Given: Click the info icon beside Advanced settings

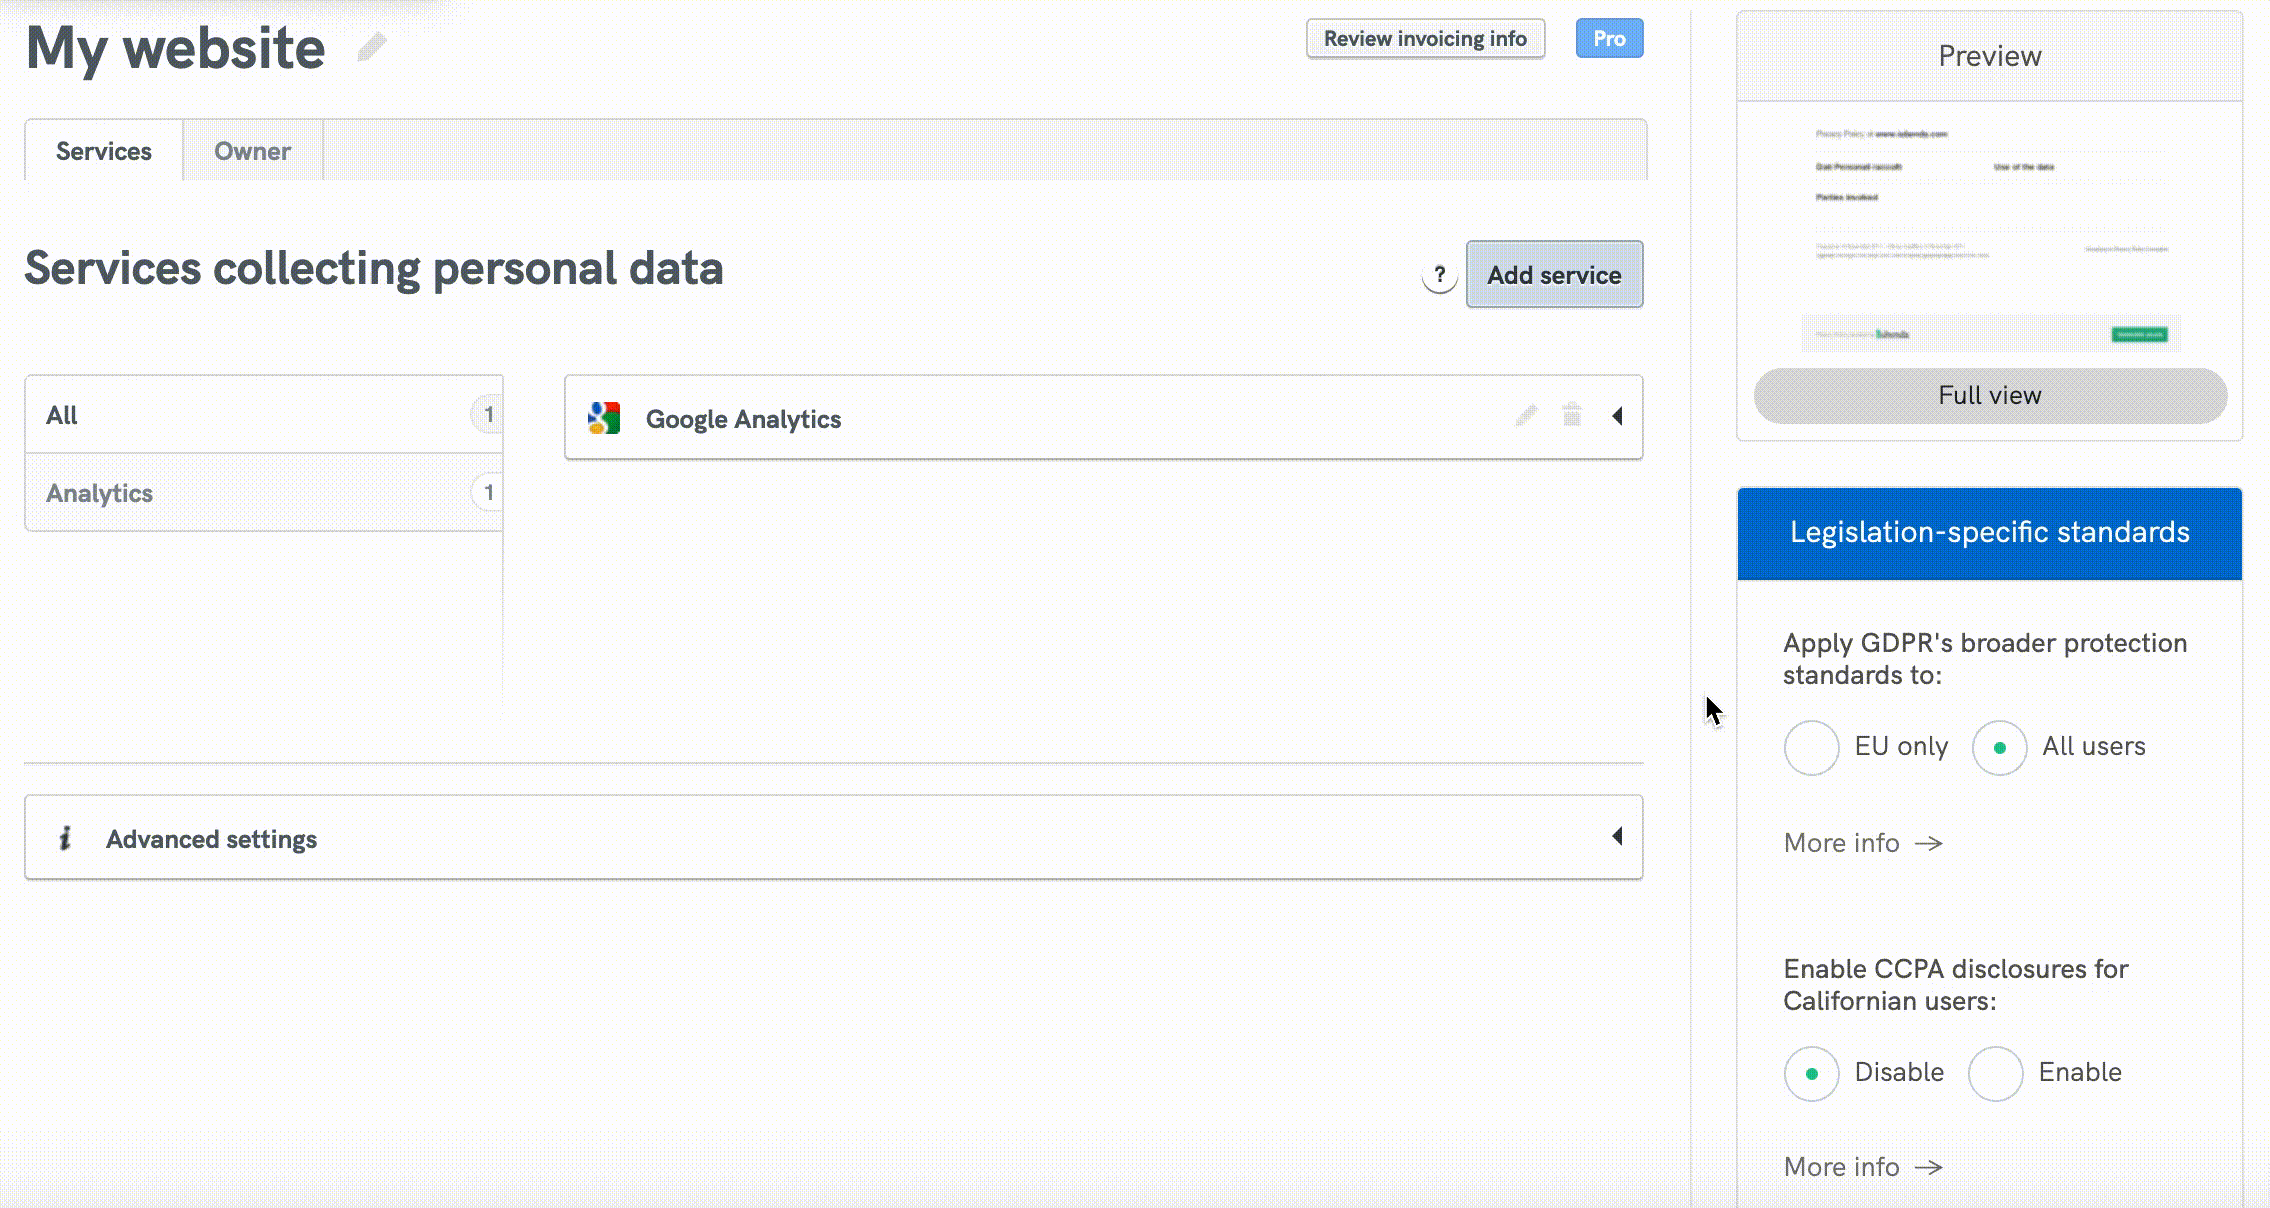Looking at the screenshot, I should click(x=66, y=839).
